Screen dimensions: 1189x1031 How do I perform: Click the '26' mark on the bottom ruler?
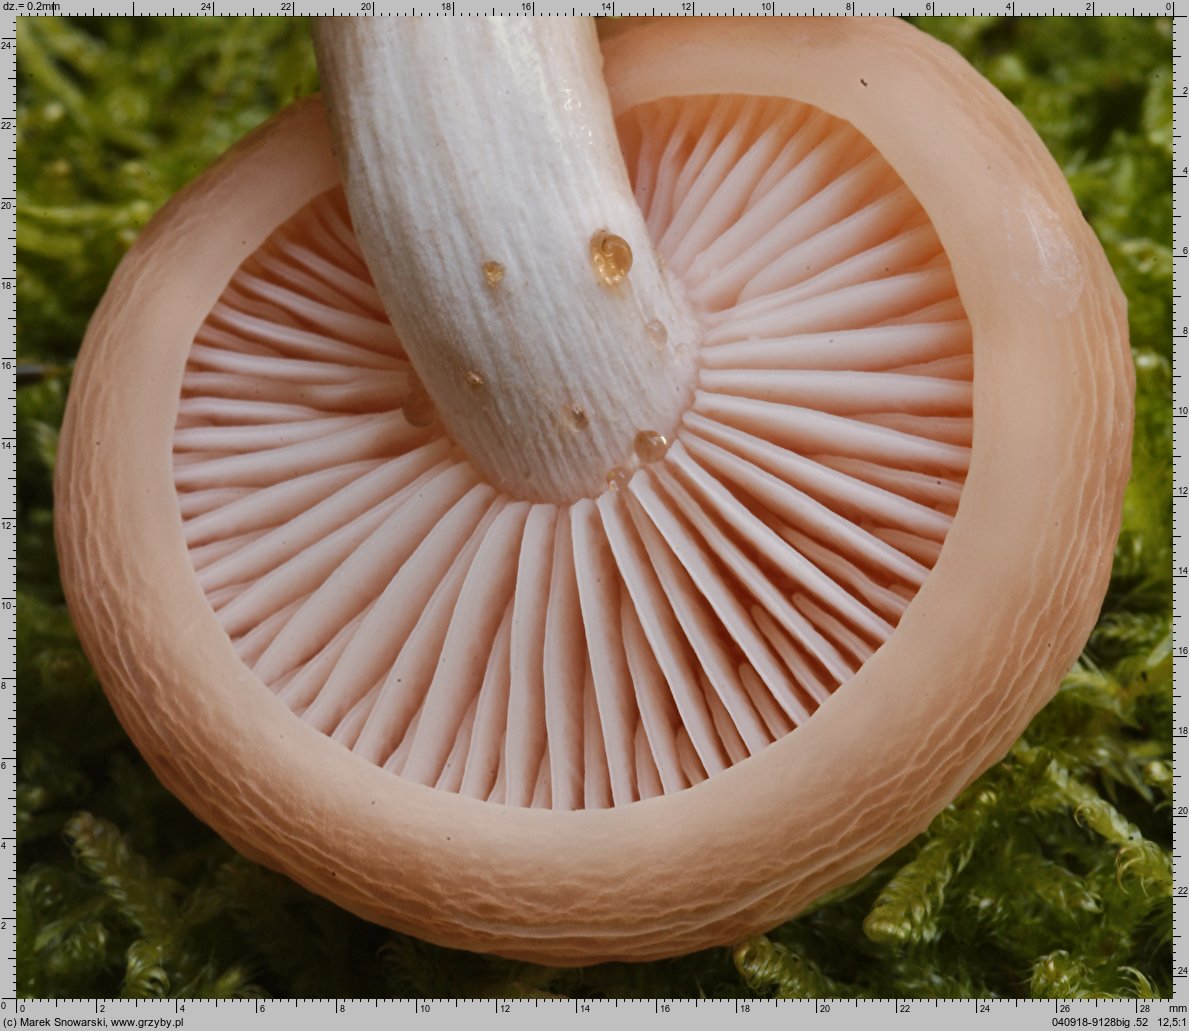click(x=1065, y=1009)
